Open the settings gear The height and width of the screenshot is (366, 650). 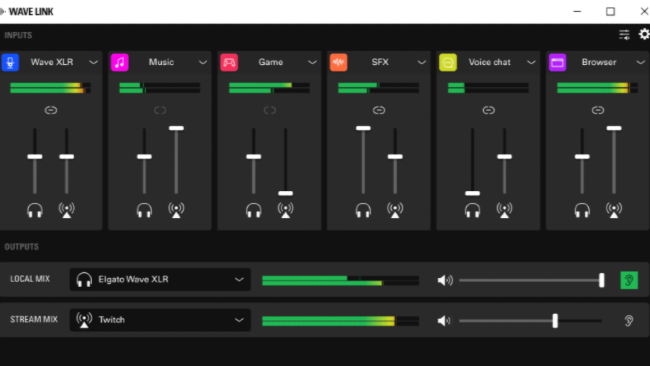point(644,34)
